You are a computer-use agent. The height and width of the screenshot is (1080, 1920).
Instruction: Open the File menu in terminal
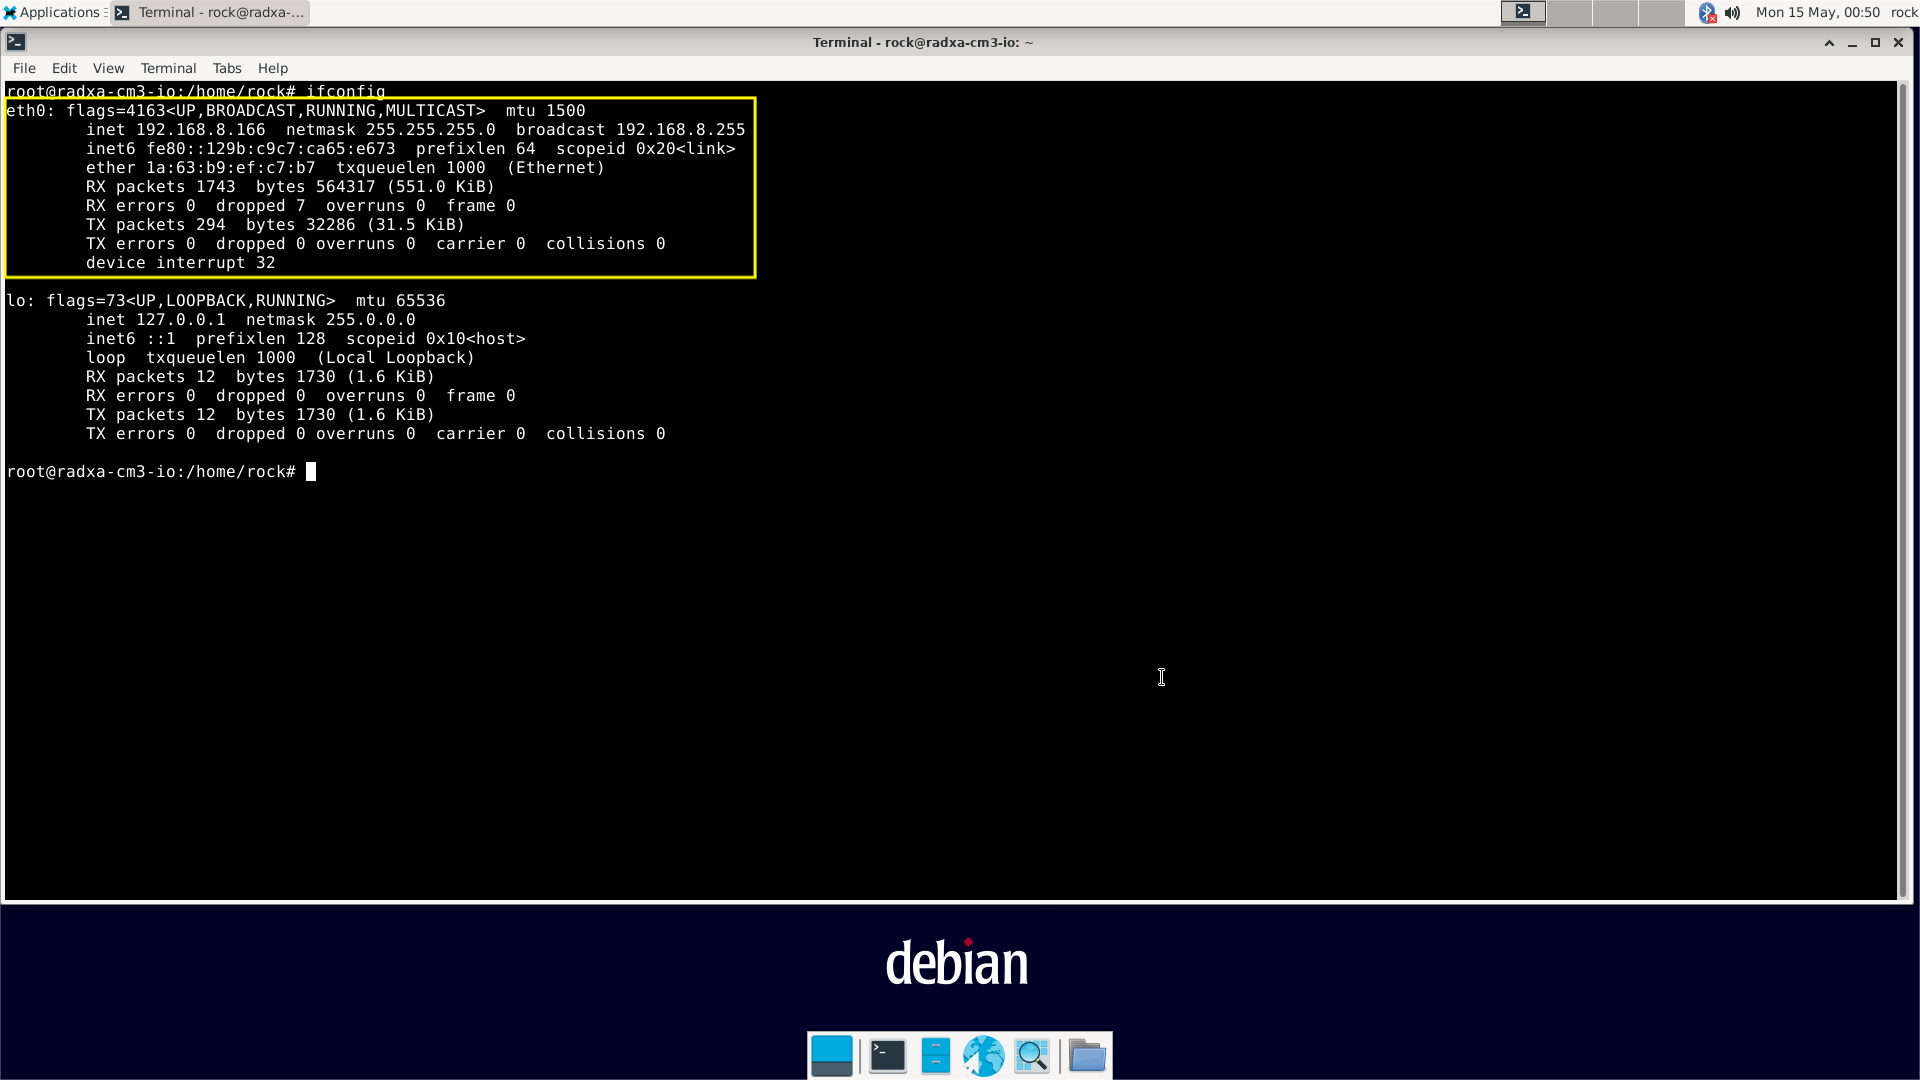tap(22, 67)
